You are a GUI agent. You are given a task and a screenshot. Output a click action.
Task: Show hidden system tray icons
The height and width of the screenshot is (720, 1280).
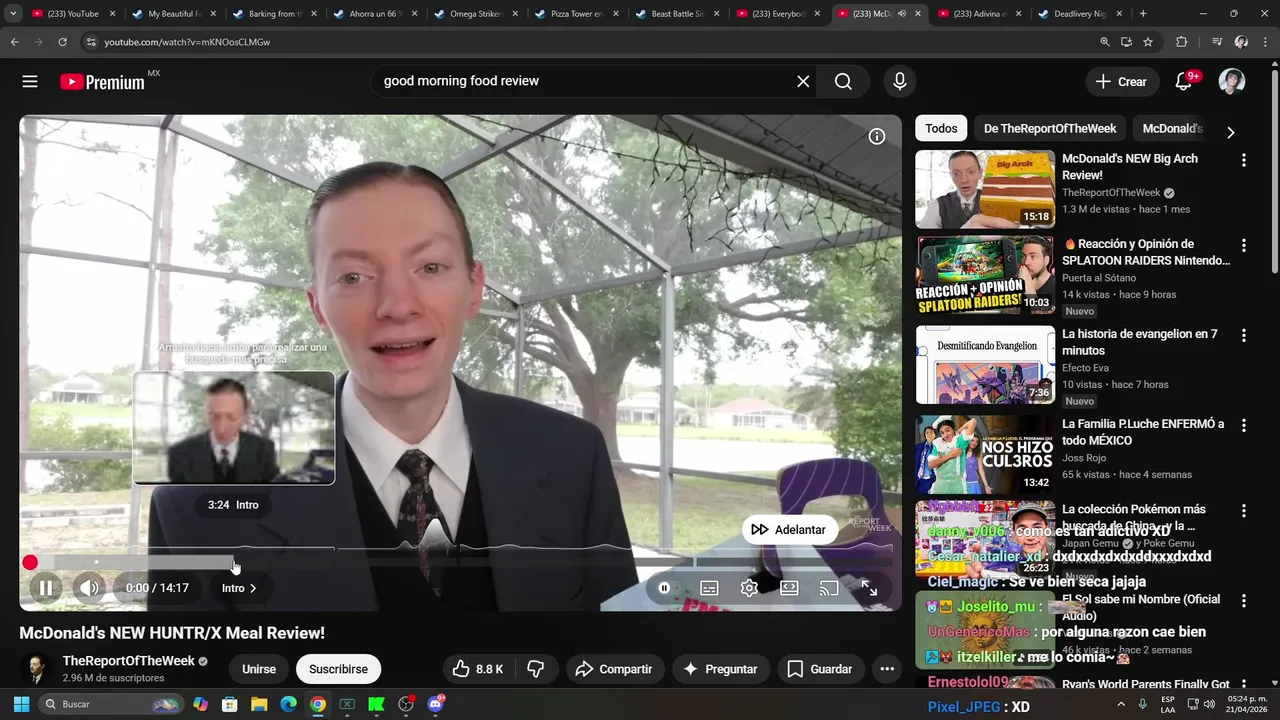pyautogui.click(x=1120, y=704)
